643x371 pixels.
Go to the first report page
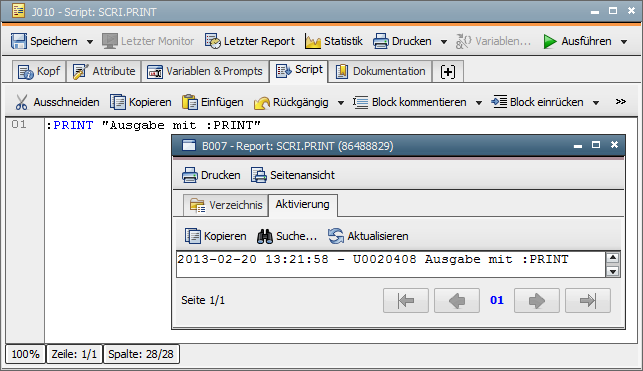[406, 300]
